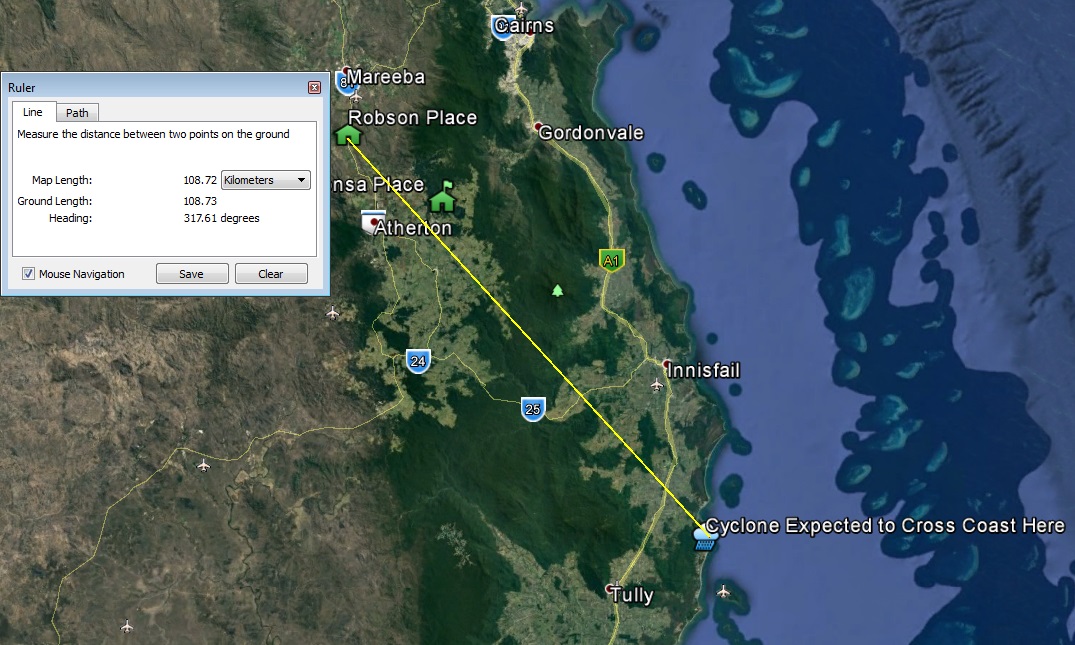Select the Tully red placemark dot

point(610,588)
